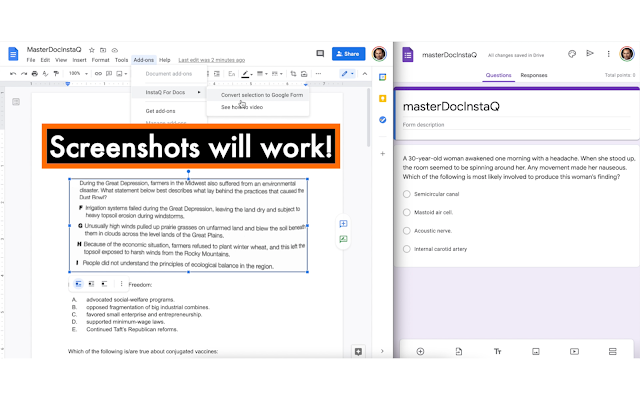Select the Mastoid air cell option
The image size is (640, 400).
pyautogui.click(x=407, y=212)
